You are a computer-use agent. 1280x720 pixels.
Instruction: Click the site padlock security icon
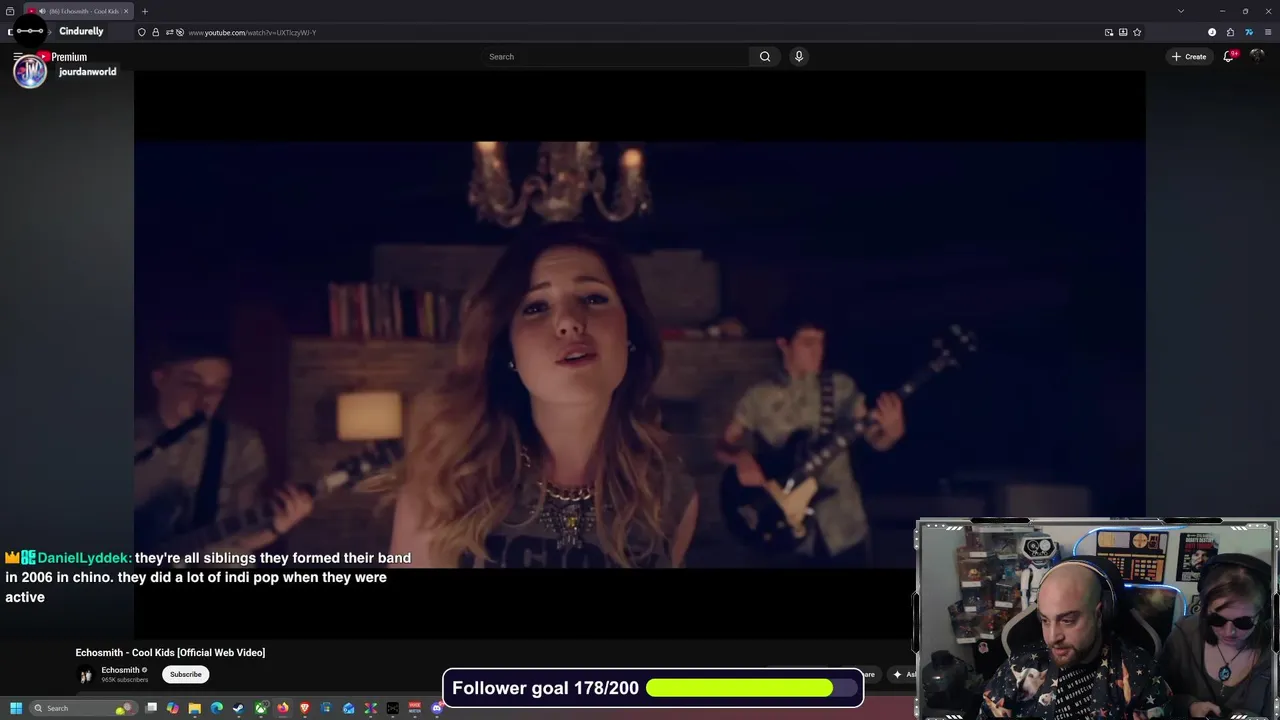(155, 32)
